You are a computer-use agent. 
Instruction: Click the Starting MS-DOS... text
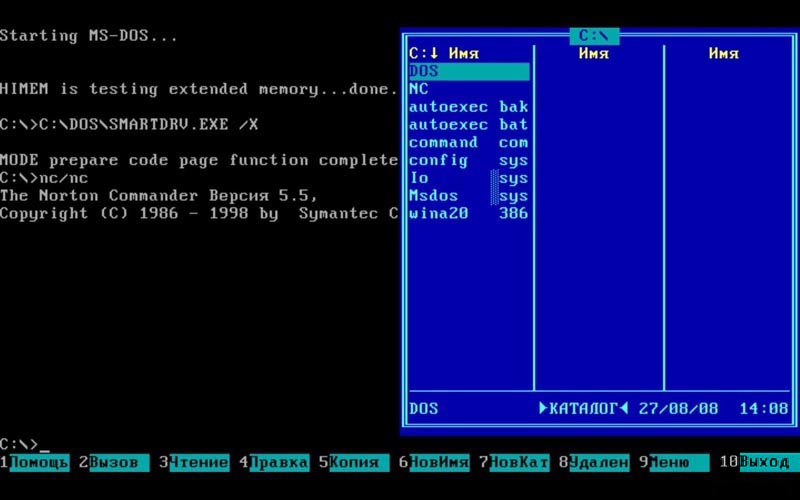click(89, 36)
